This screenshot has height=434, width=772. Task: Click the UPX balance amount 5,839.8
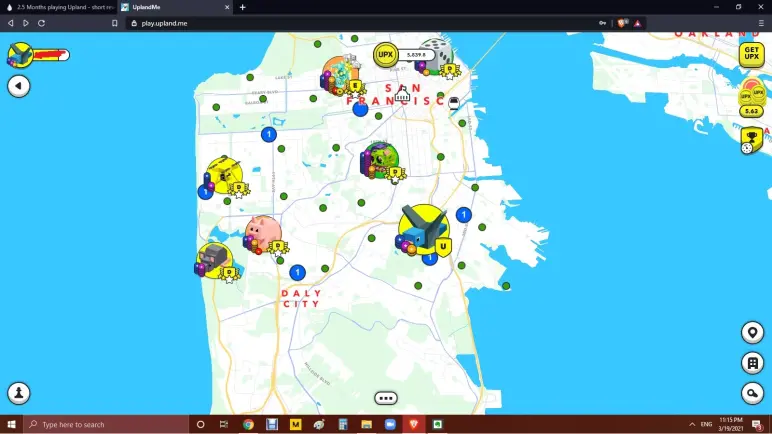(417, 55)
